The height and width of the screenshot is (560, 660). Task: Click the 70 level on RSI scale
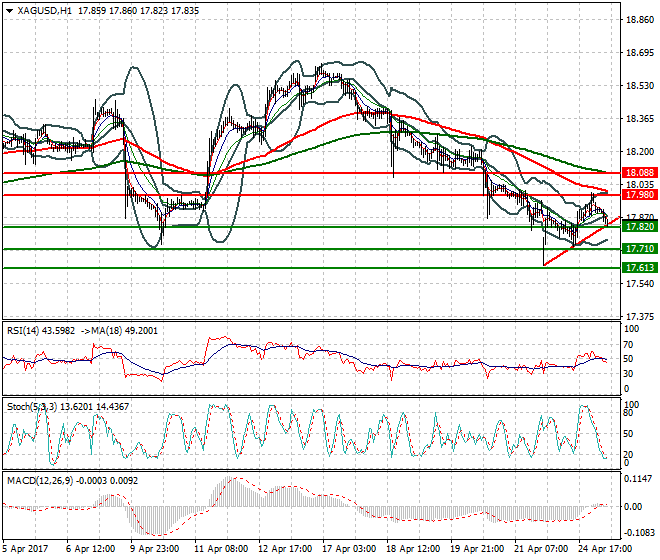(x=630, y=343)
